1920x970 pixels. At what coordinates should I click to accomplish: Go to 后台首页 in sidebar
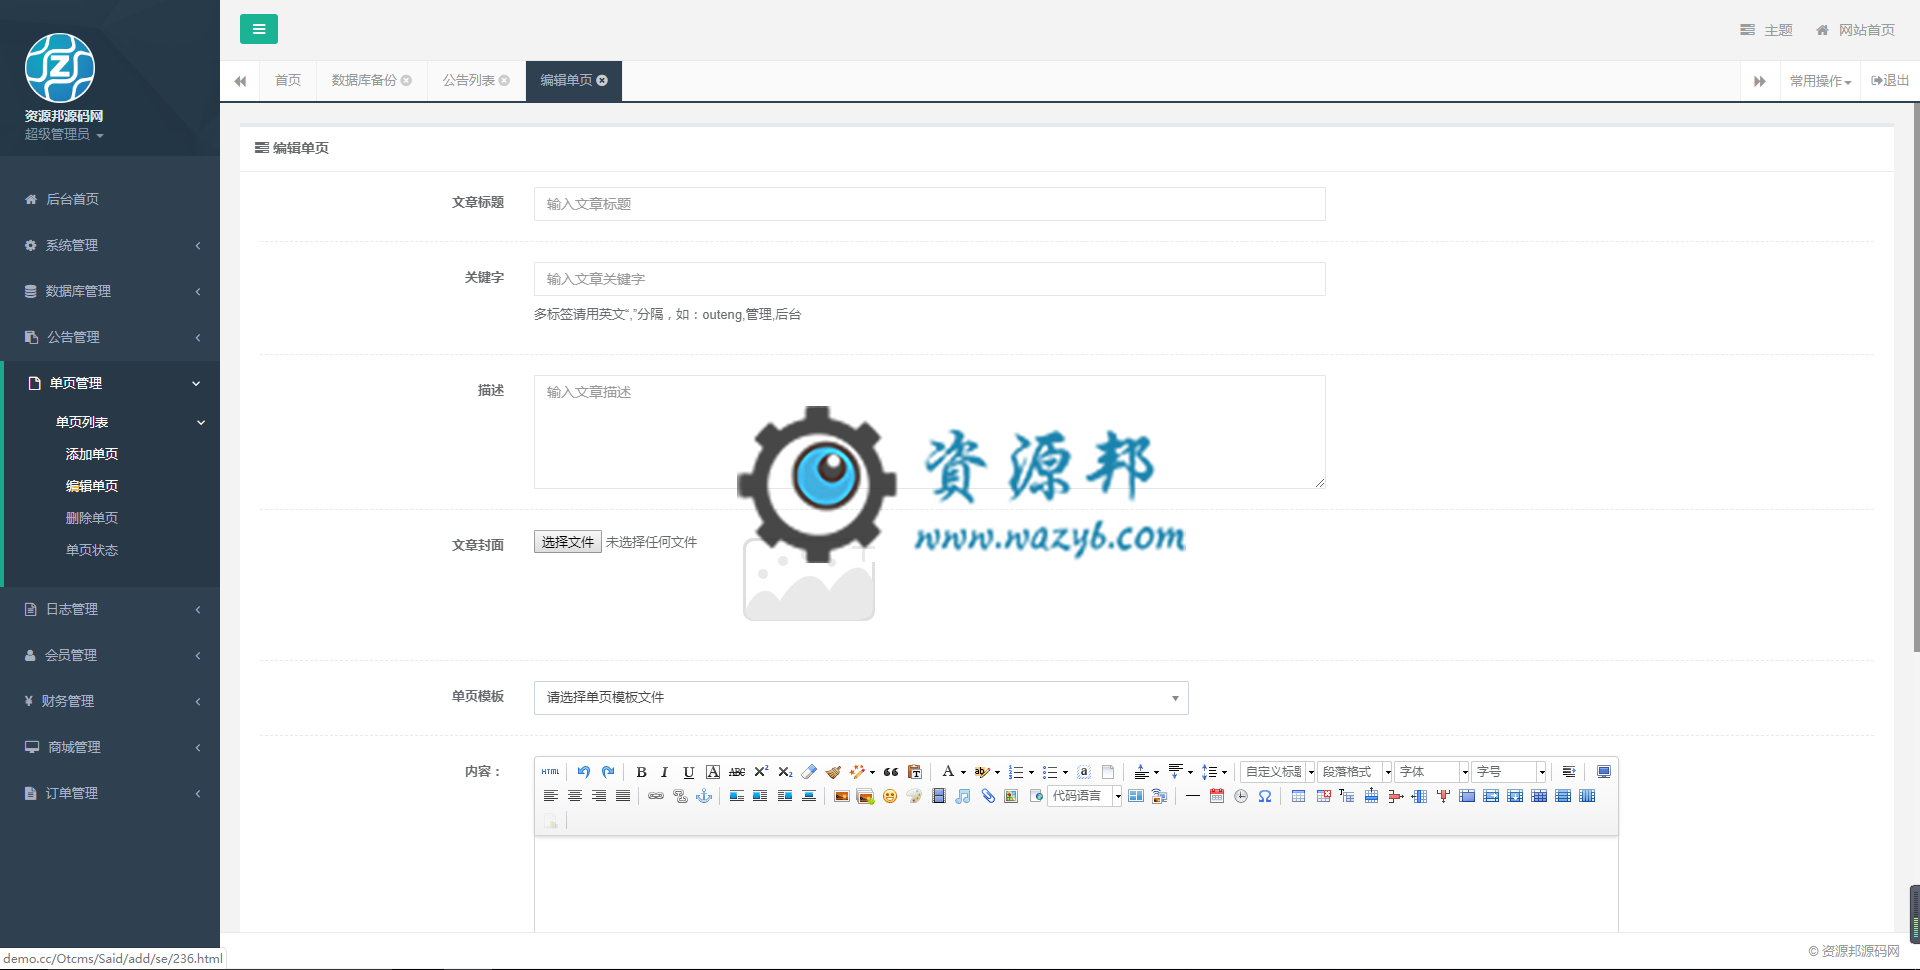[x=110, y=199]
